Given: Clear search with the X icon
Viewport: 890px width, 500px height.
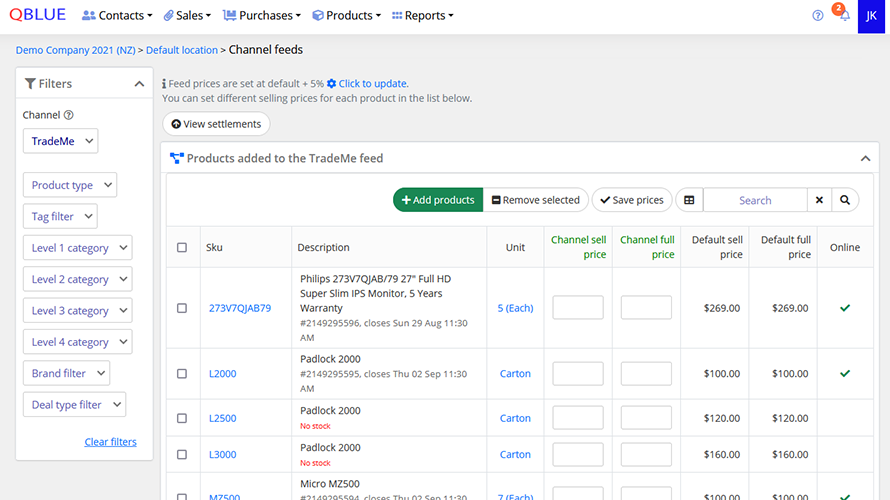Looking at the screenshot, I should (x=819, y=200).
